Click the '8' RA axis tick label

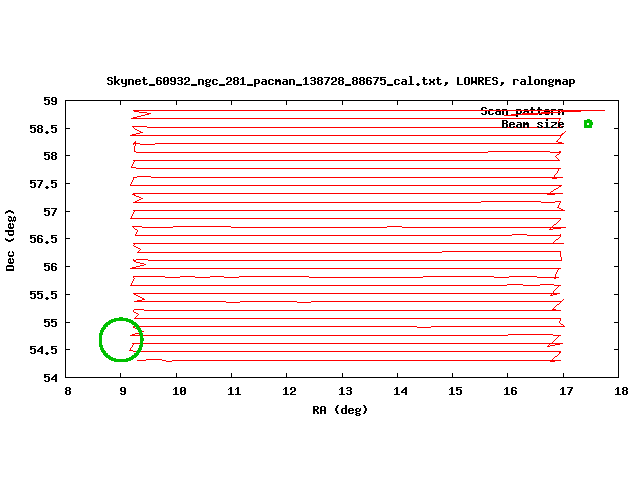(68, 391)
